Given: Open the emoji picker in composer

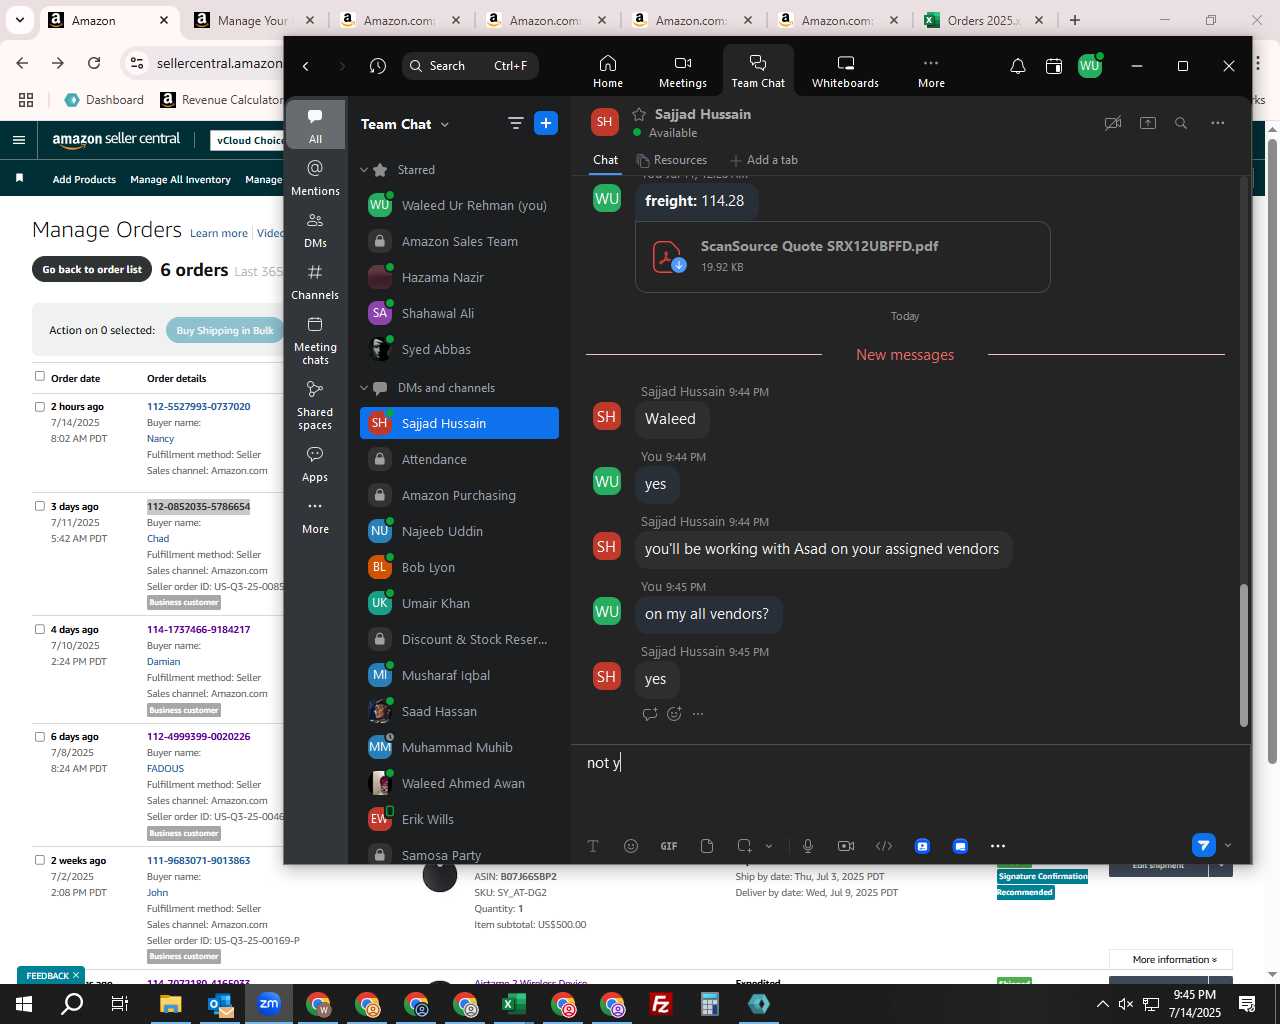Looking at the screenshot, I should pyautogui.click(x=631, y=846).
